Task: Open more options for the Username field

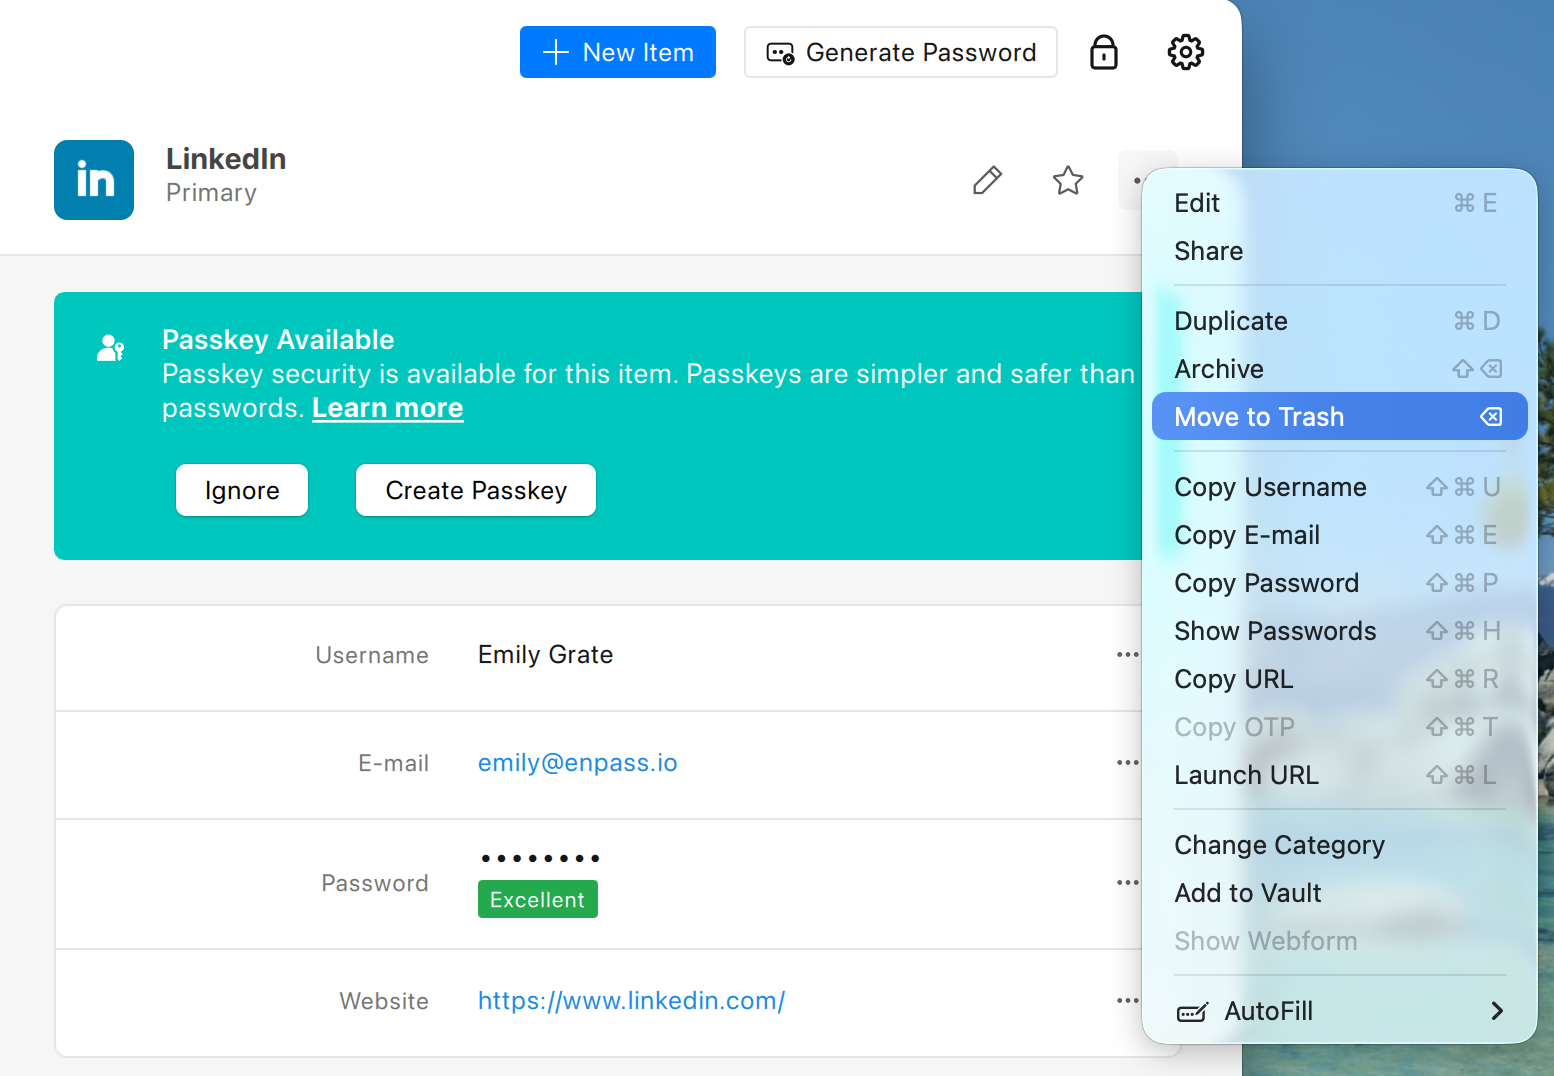Action: tap(1128, 655)
